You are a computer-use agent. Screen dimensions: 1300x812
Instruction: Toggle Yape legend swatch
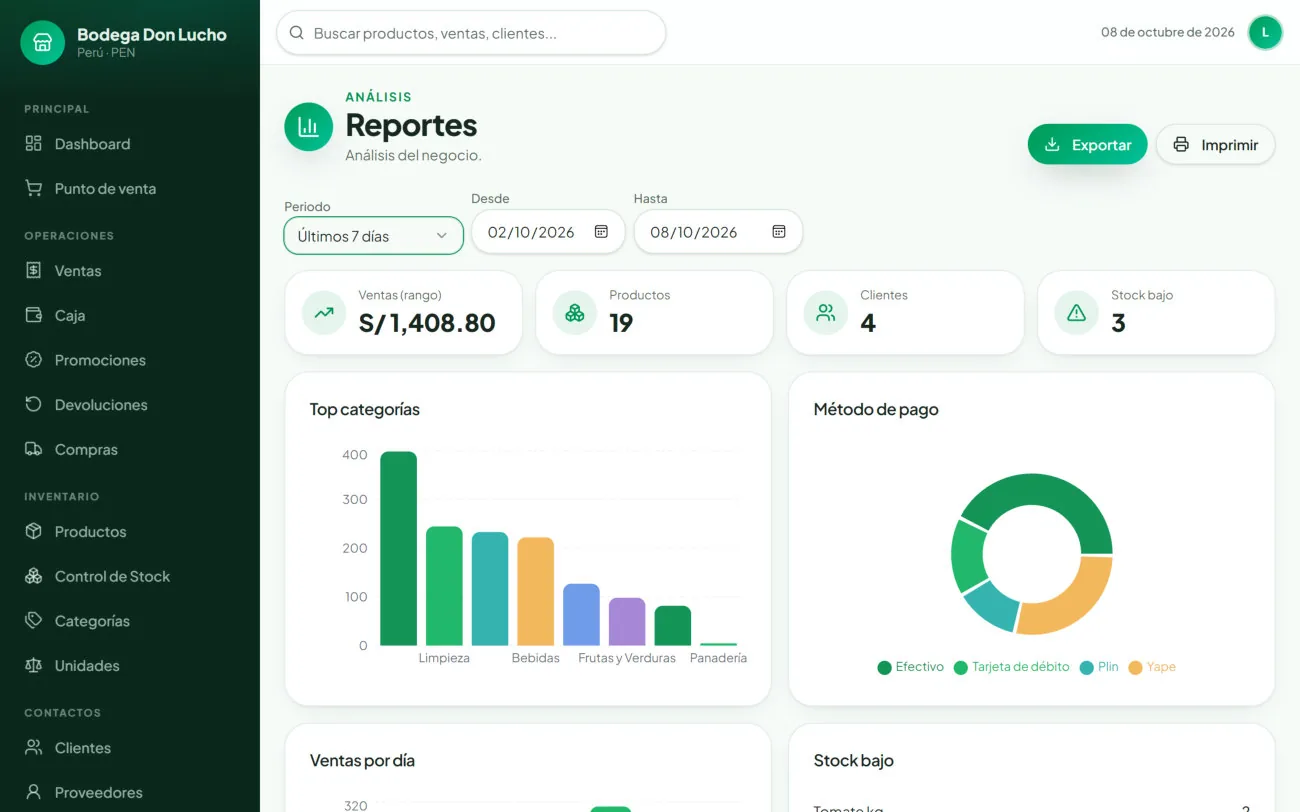click(x=1135, y=667)
